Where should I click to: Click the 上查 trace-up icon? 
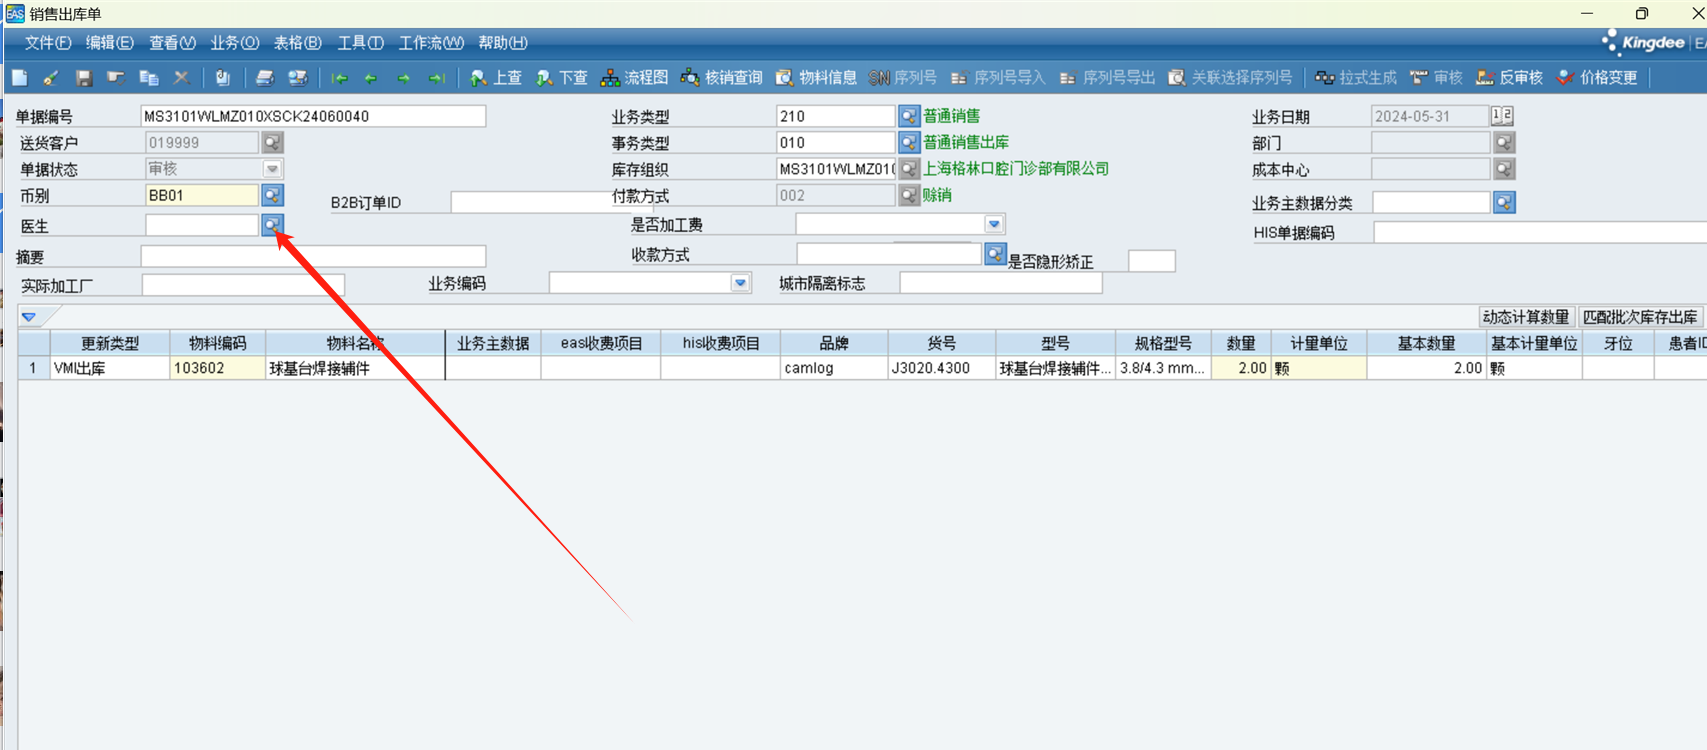point(496,78)
